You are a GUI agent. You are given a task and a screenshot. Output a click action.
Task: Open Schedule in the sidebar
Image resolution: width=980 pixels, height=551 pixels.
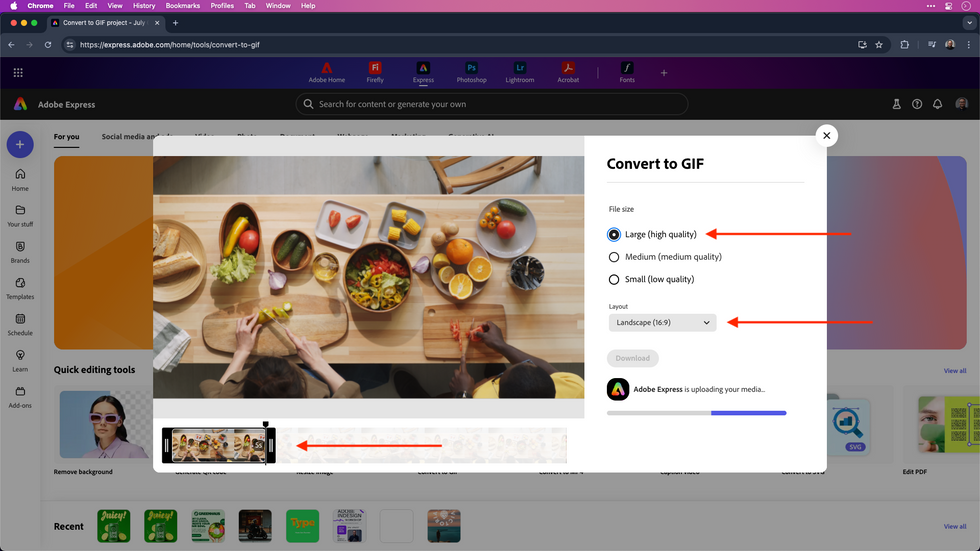[20, 324]
